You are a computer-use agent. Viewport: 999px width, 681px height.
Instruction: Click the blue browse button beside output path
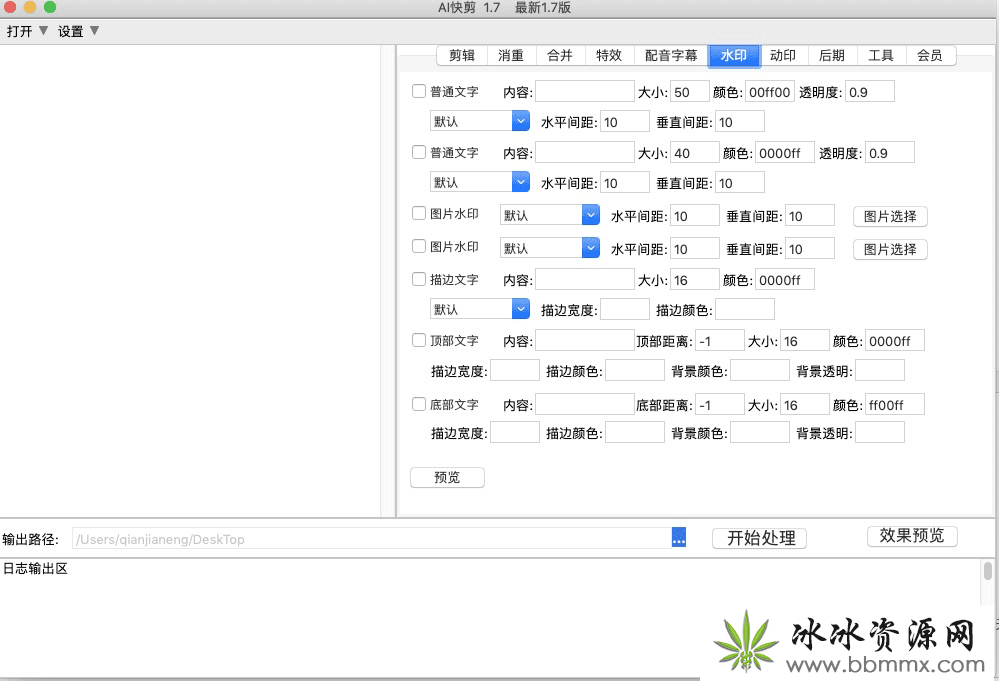coord(679,539)
